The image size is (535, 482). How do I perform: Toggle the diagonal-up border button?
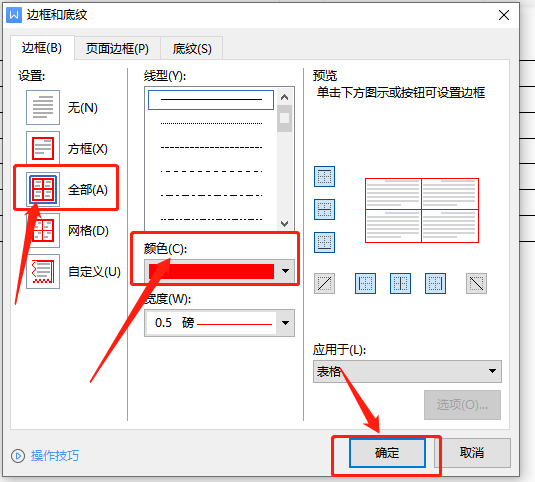coord(324,283)
